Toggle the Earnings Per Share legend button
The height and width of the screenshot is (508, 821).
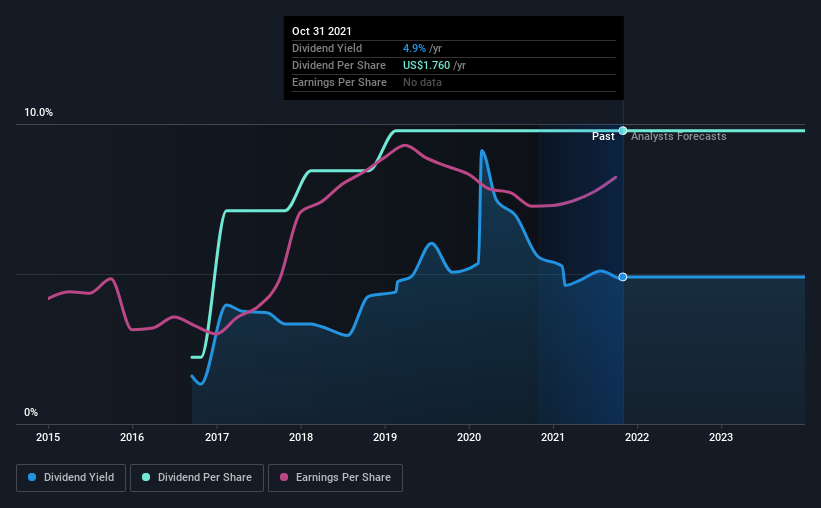point(335,478)
